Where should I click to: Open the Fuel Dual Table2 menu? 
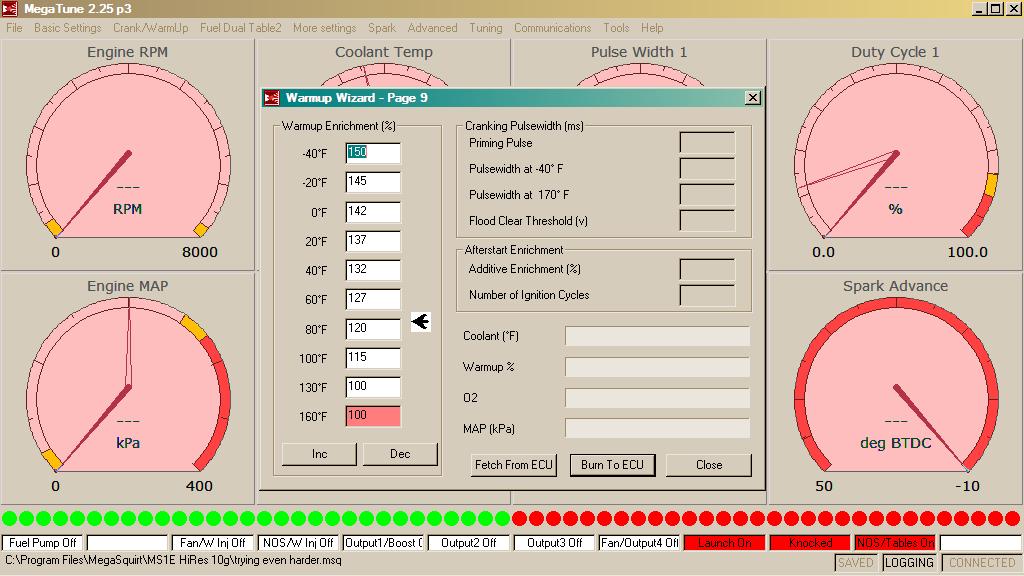tap(240, 28)
